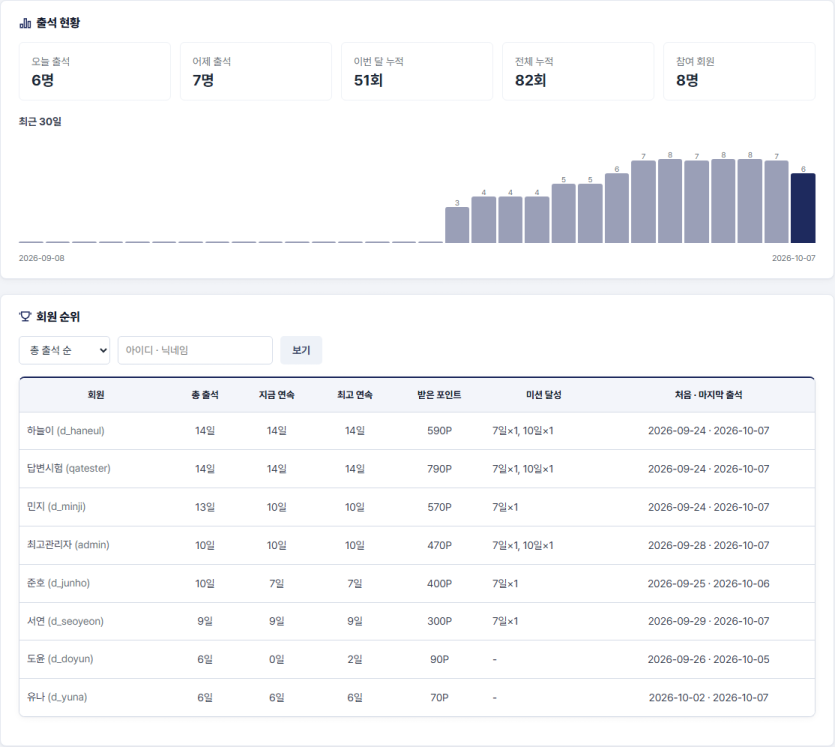The image size is (835, 747).
Task: Click the 어제 출석 7명 stat card
Action: coord(256,71)
